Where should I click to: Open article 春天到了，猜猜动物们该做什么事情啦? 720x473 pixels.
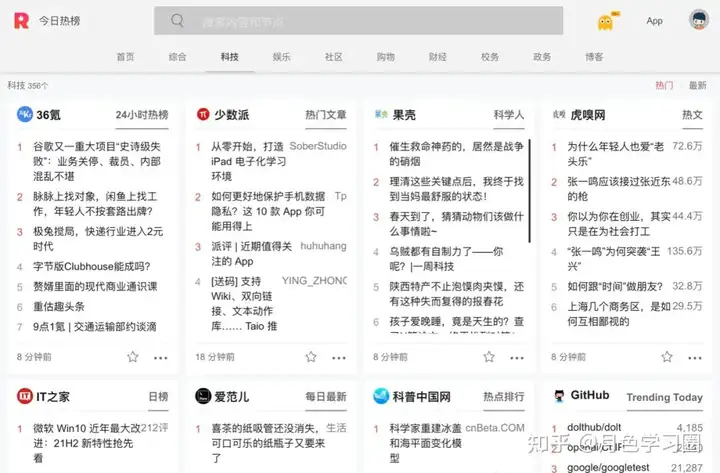[456, 224]
